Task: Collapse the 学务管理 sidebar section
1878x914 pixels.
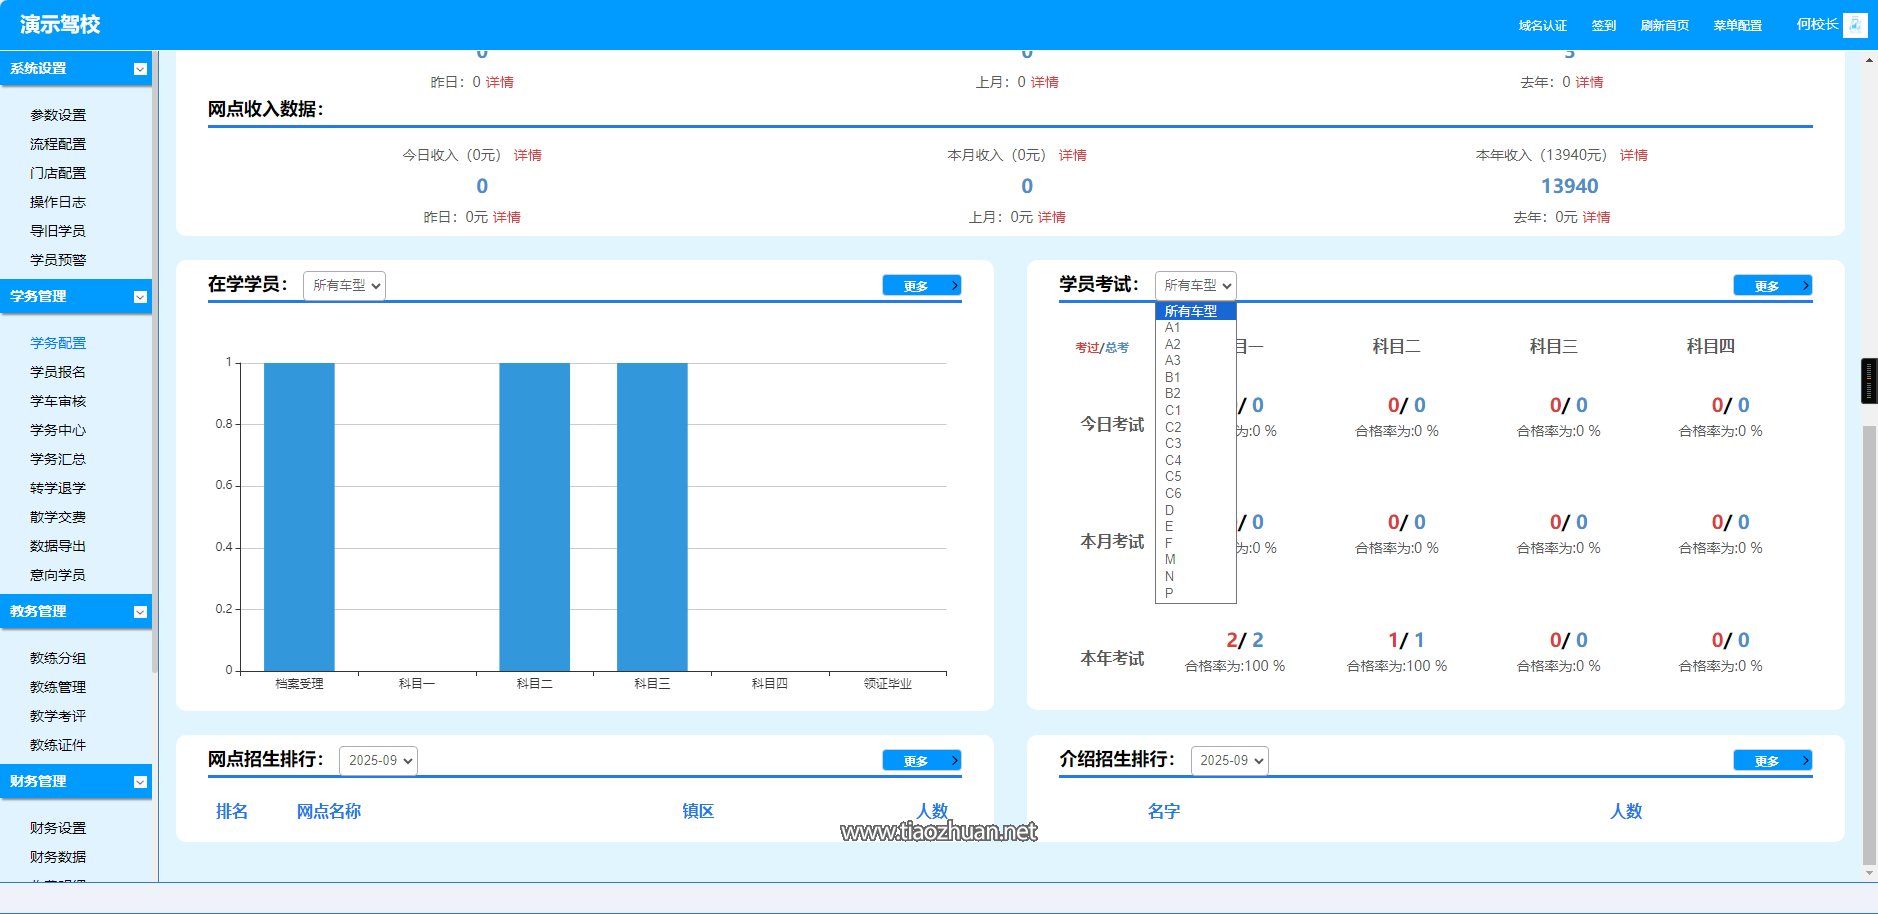Action: tap(140, 297)
